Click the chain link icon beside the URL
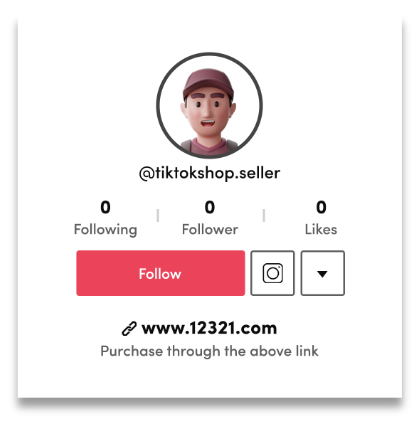The width and height of the screenshot is (418, 426). pyautogui.click(x=129, y=329)
